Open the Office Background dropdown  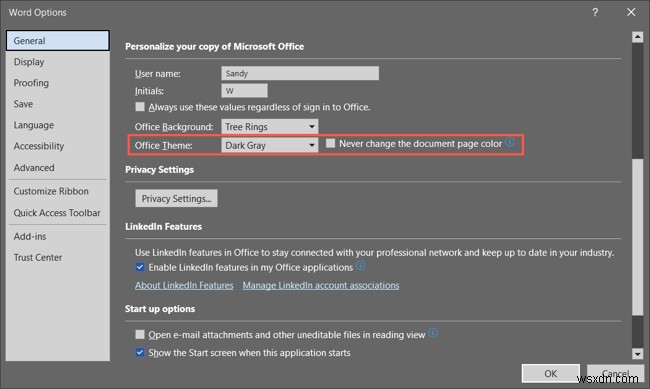269,126
